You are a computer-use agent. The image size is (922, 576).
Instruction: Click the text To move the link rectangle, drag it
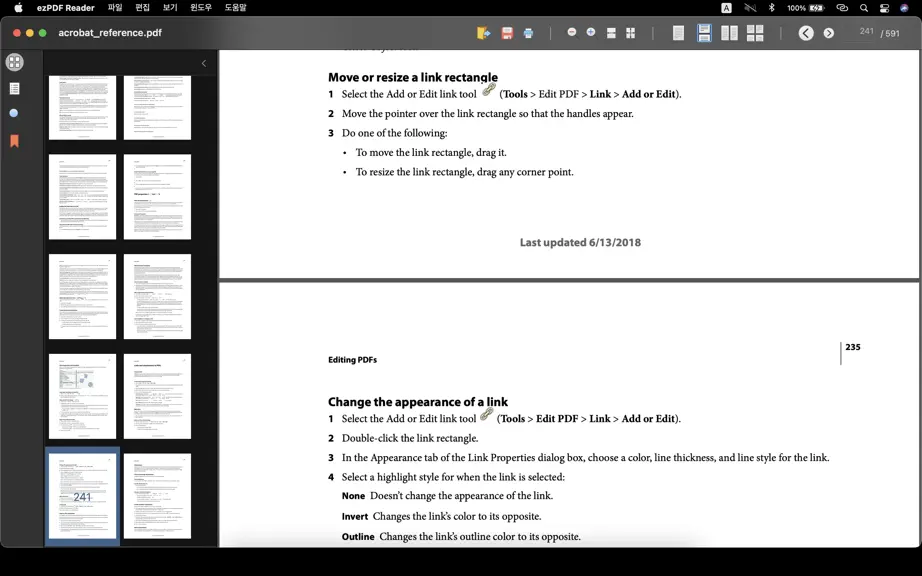(x=431, y=152)
